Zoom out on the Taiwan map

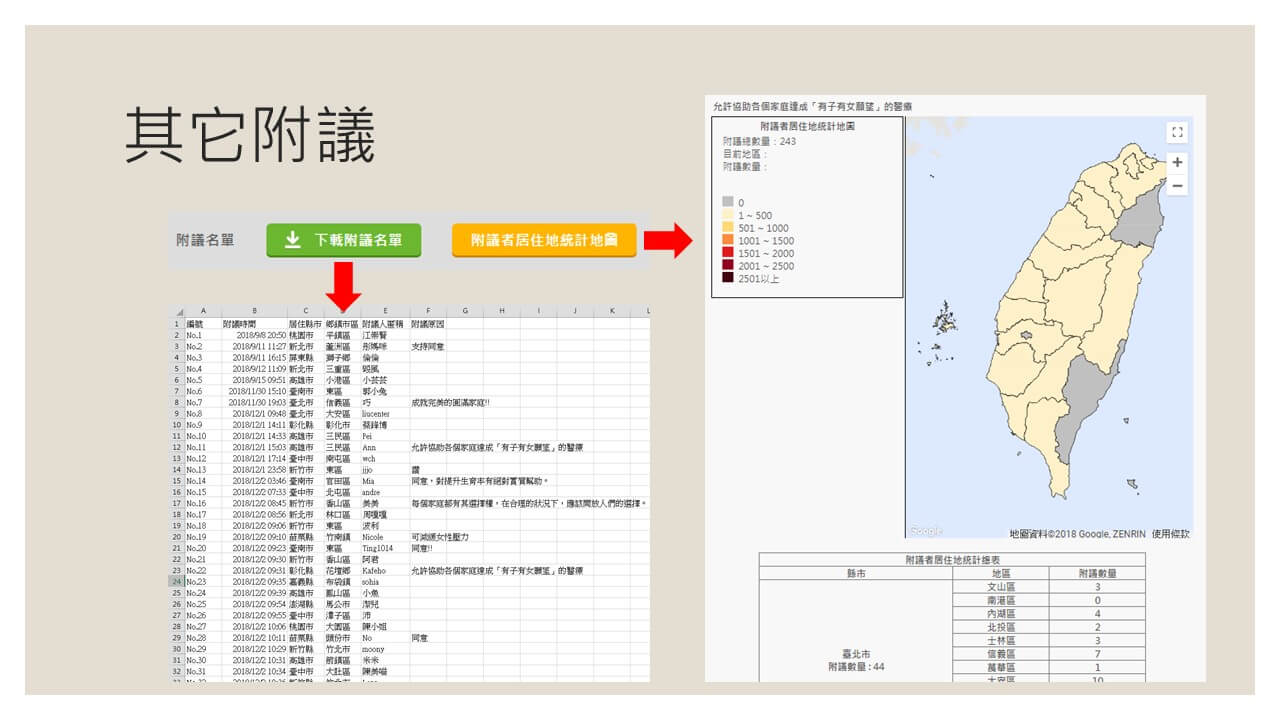point(1177,186)
